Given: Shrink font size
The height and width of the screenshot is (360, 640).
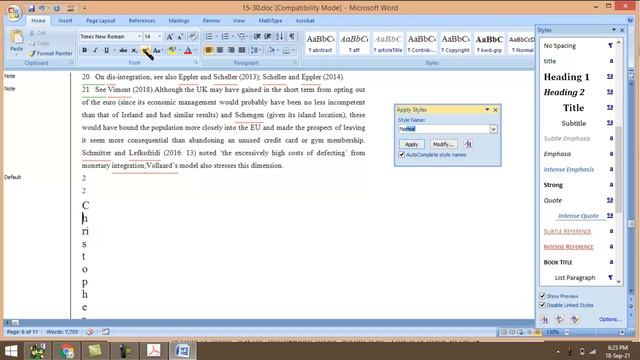Looking at the screenshot, I should click(x=180, y=37).
